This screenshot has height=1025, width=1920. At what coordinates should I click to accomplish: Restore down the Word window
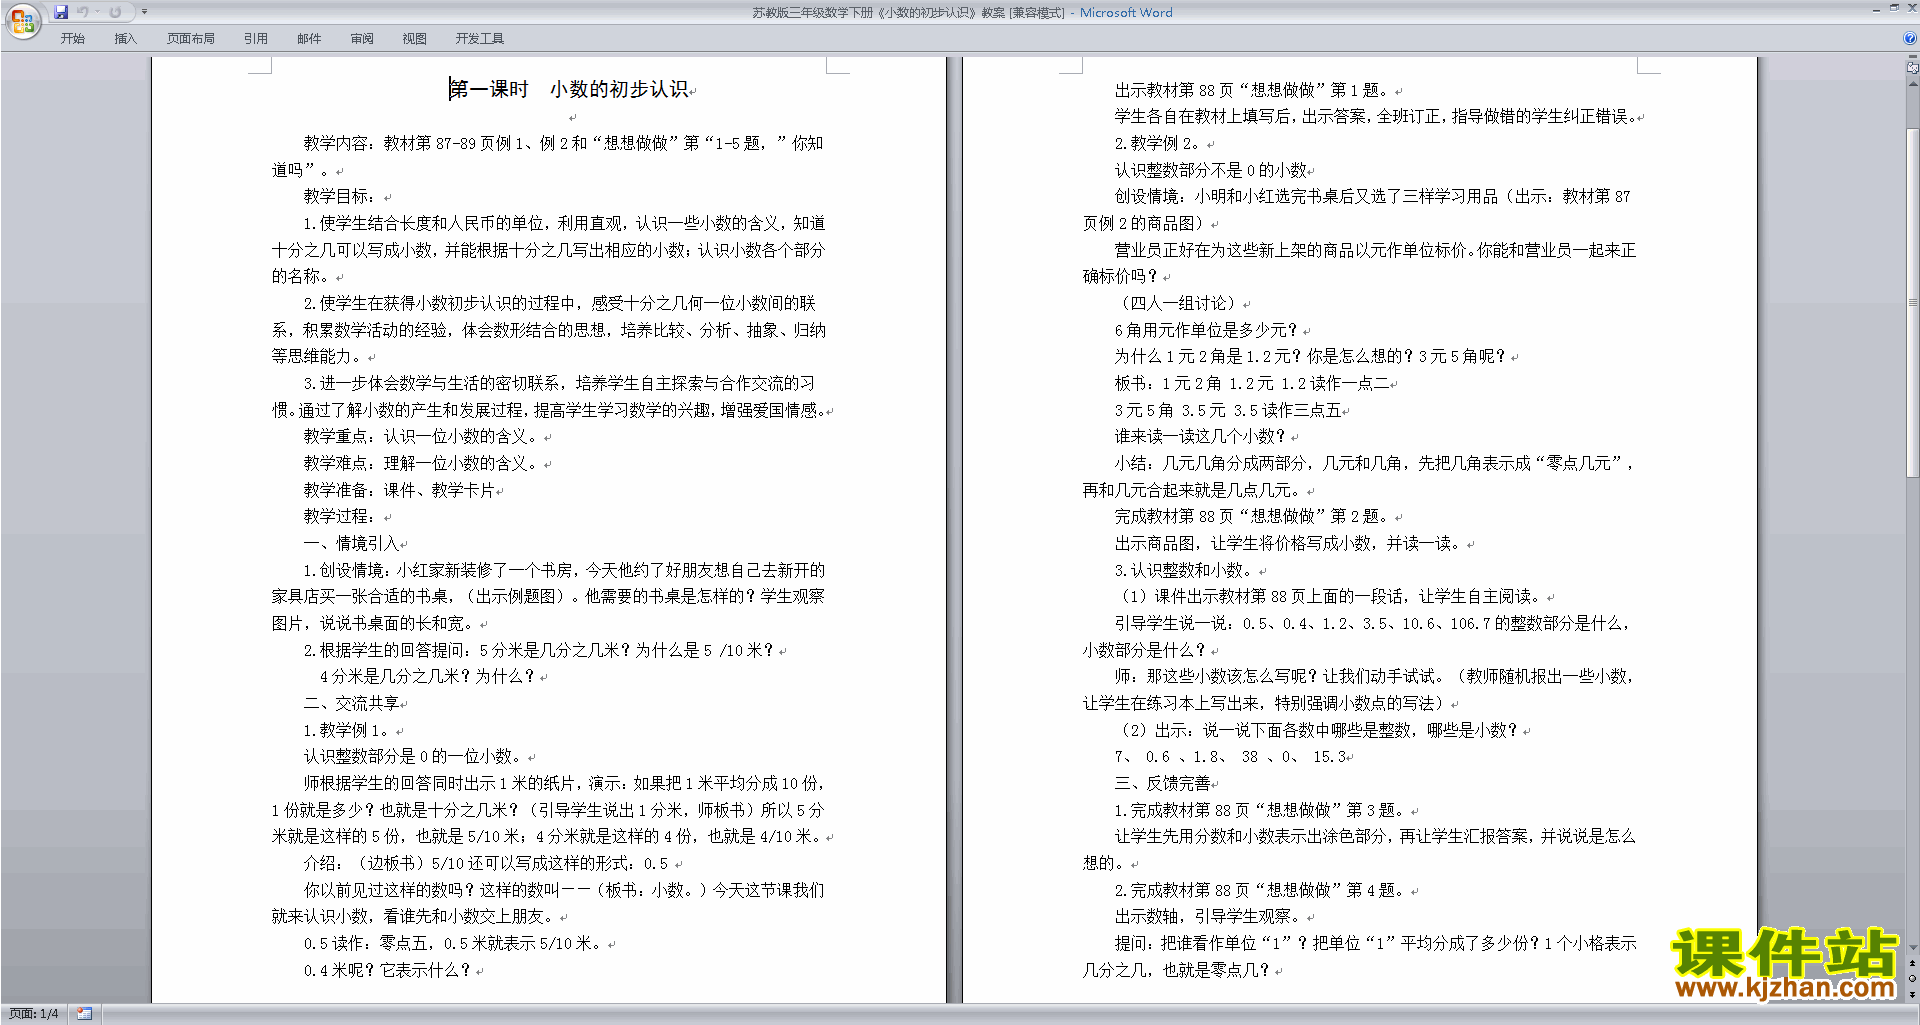(x=1894, y=8)
